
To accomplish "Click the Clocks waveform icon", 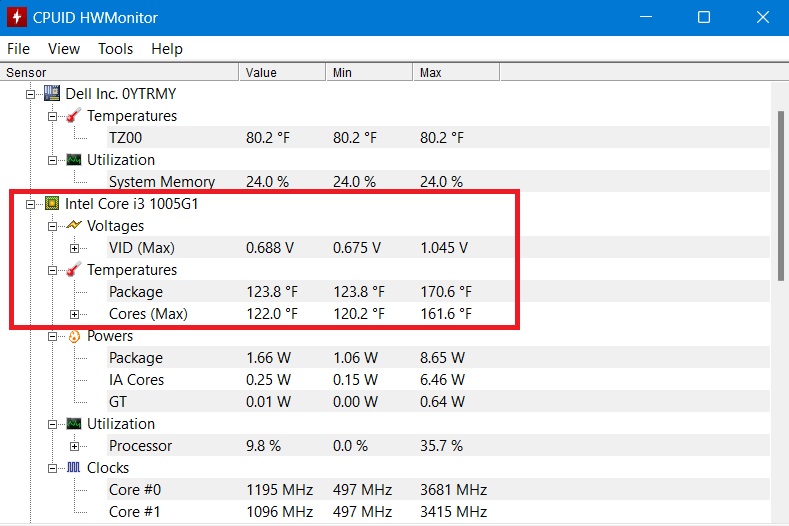I will coord(73,468).
